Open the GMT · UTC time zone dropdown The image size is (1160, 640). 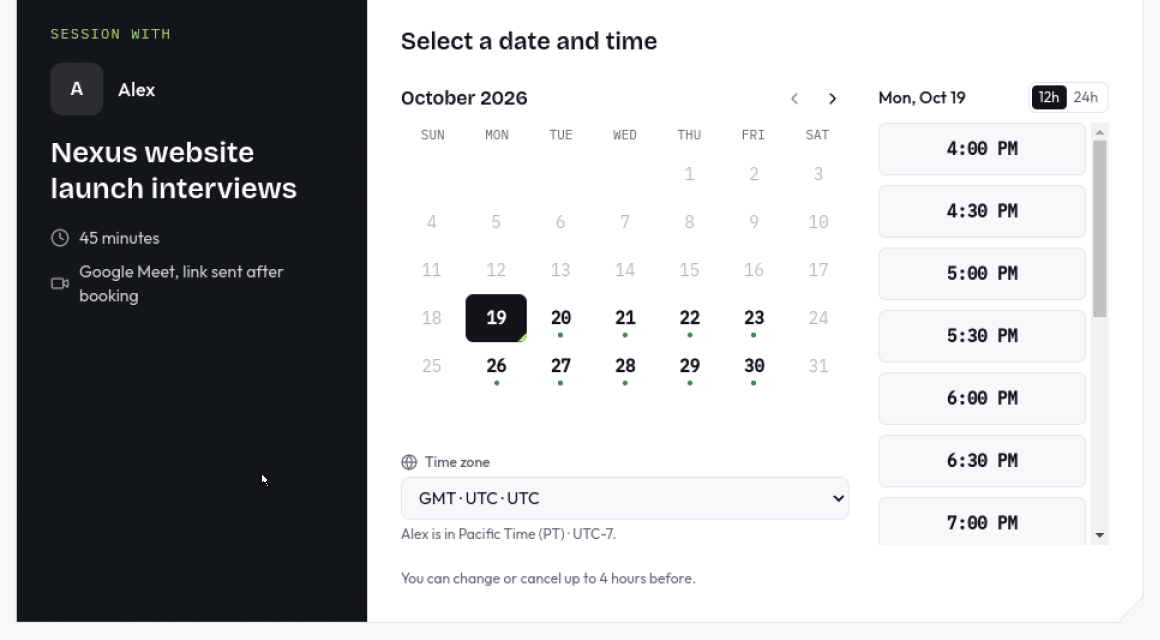click(625, 498)
